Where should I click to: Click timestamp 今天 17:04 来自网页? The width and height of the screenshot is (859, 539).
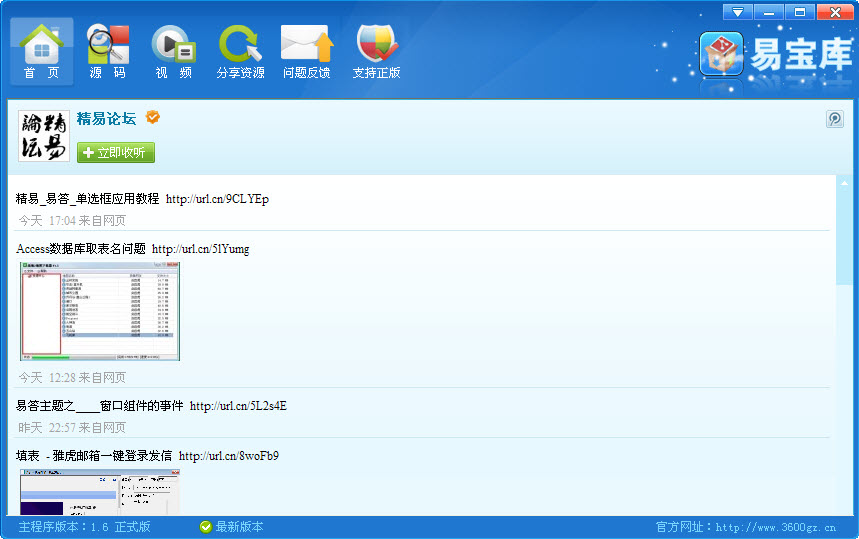72,220
